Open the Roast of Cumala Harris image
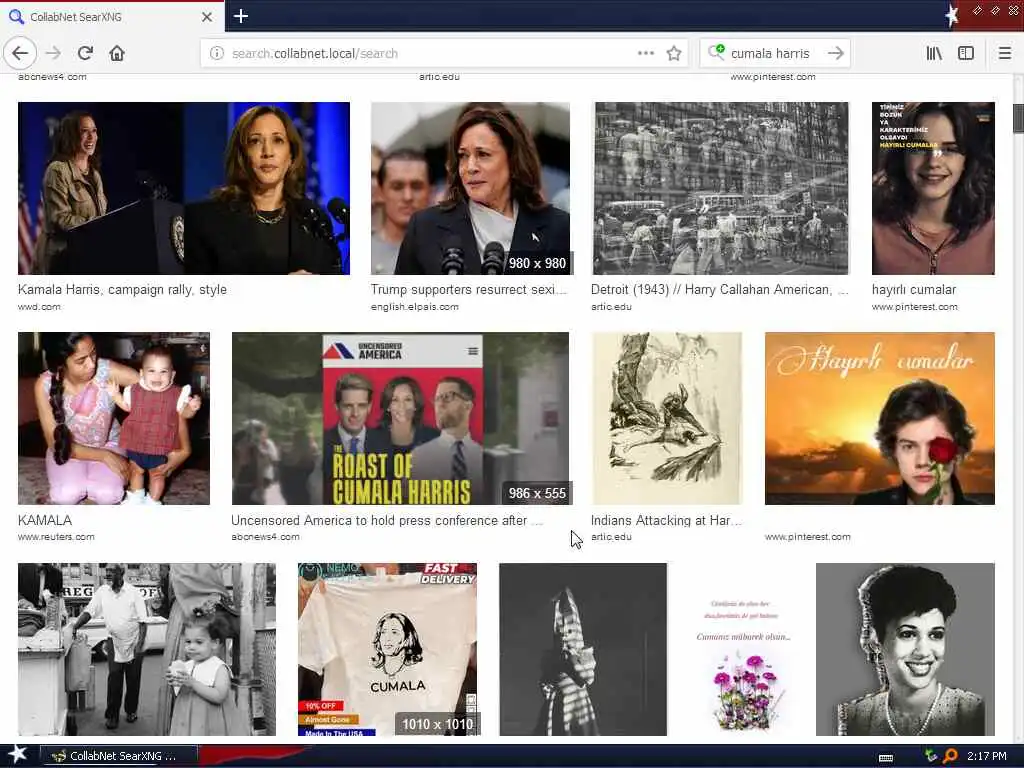 coord(400,419)
